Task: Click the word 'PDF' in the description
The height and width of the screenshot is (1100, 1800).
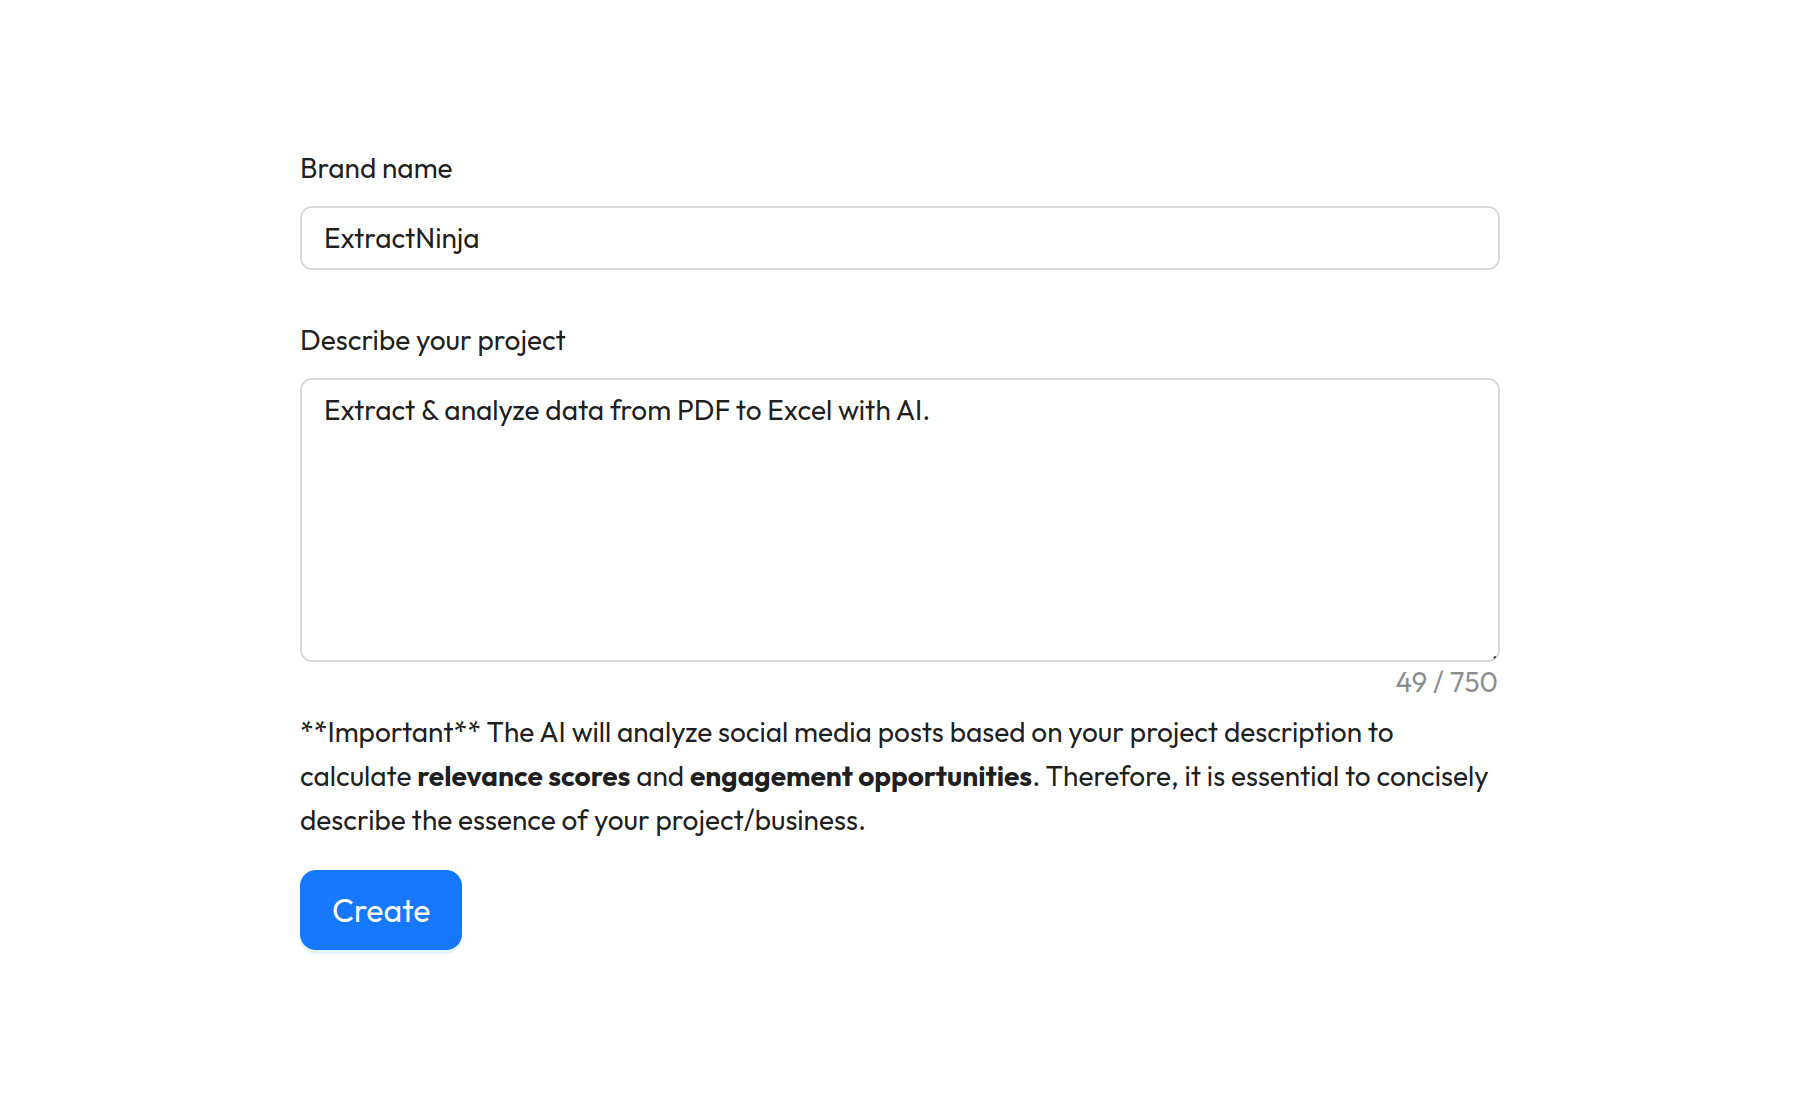Action: 703,411
